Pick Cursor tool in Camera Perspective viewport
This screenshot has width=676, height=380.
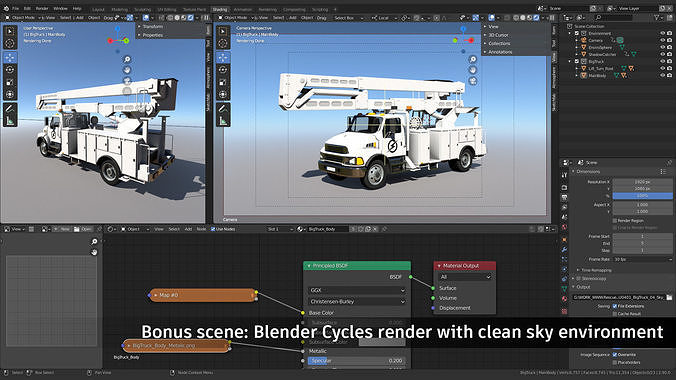pos(223,43)
